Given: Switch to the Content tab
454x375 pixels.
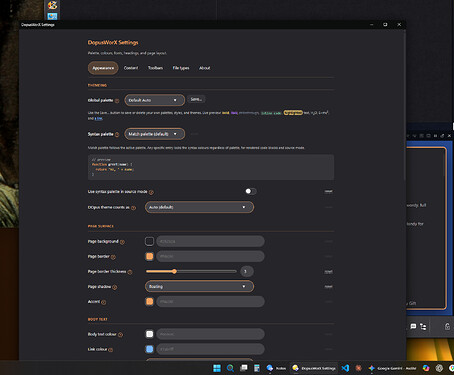Looking at the screenshot, I should (131, 68).
